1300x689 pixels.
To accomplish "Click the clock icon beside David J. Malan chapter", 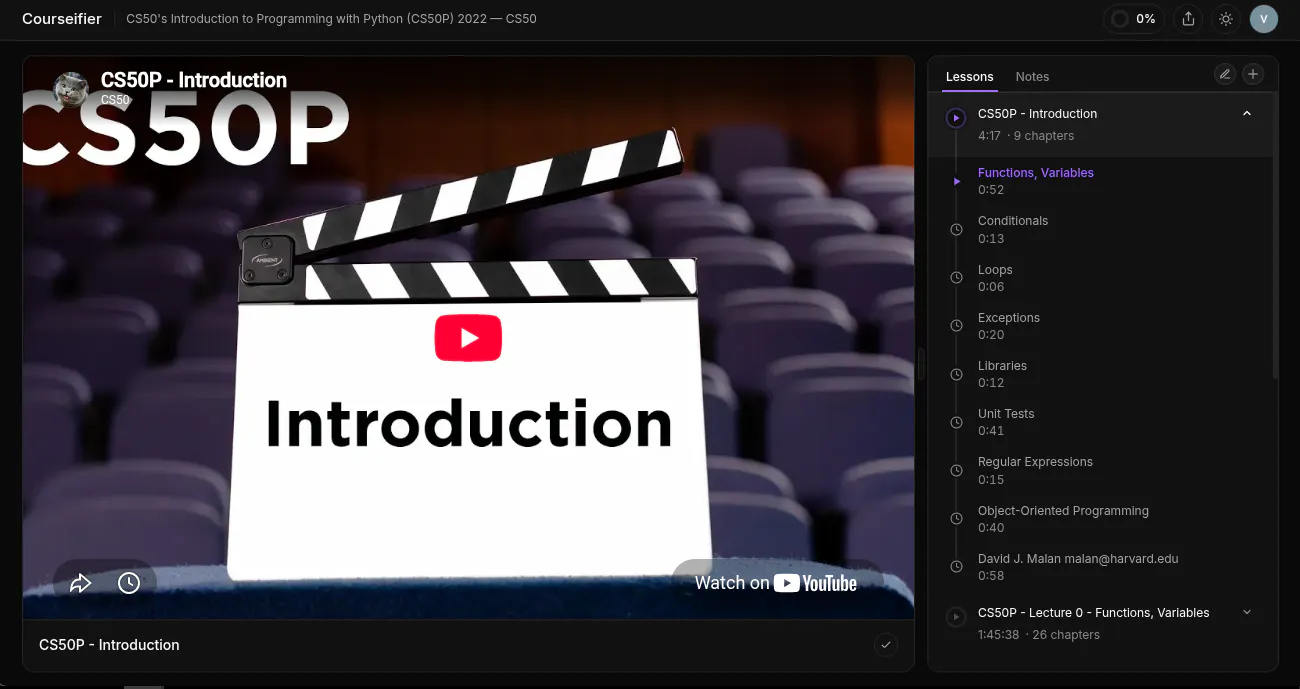I will click(956, 567).
